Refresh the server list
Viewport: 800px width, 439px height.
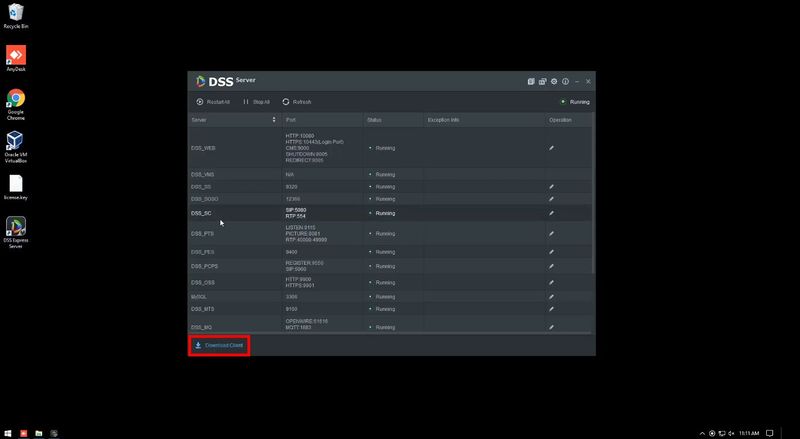point(296,102)
